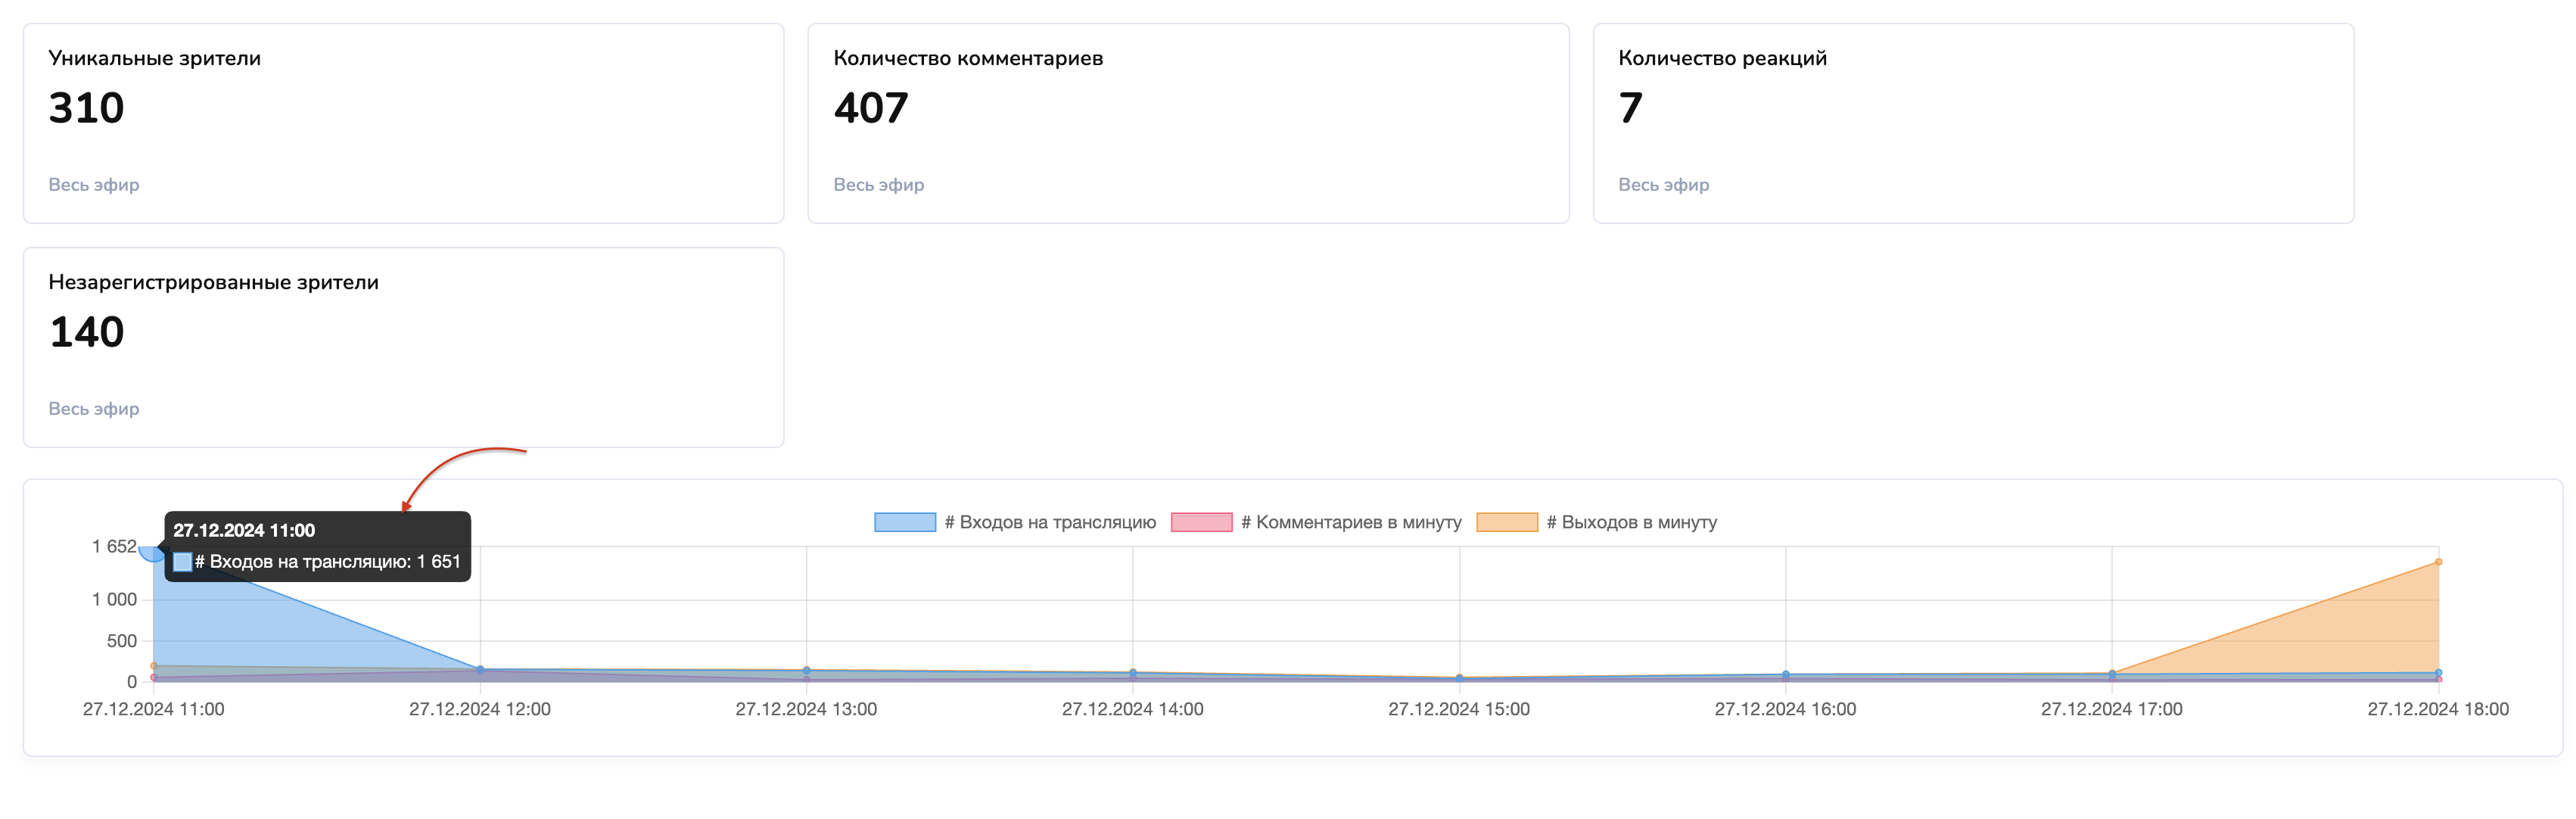The height and width of the screenshot is (819, 2576).
Task: Click the '27.12.2024 15:00' axis label
Action: pos(1458,709)
